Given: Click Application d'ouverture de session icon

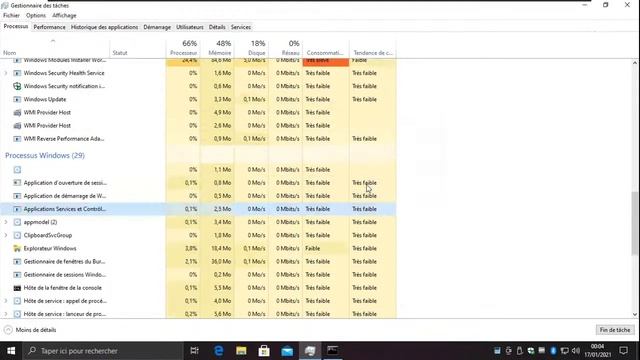Looking at the screenshot, I should (x=17, y=183).
